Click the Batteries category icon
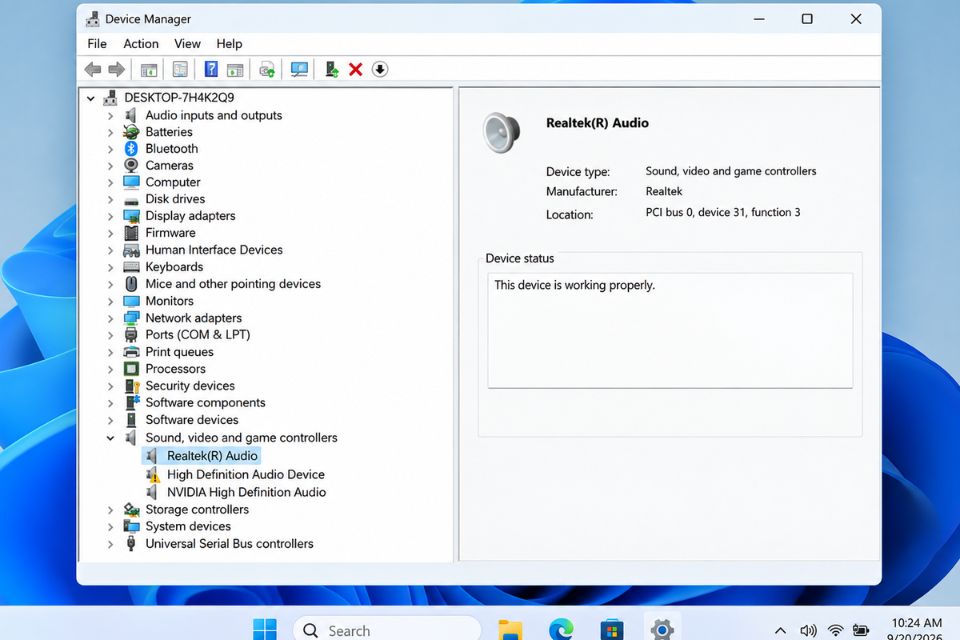Image resolution: width=960 pixels, height=640 pixels. (131, 132)
